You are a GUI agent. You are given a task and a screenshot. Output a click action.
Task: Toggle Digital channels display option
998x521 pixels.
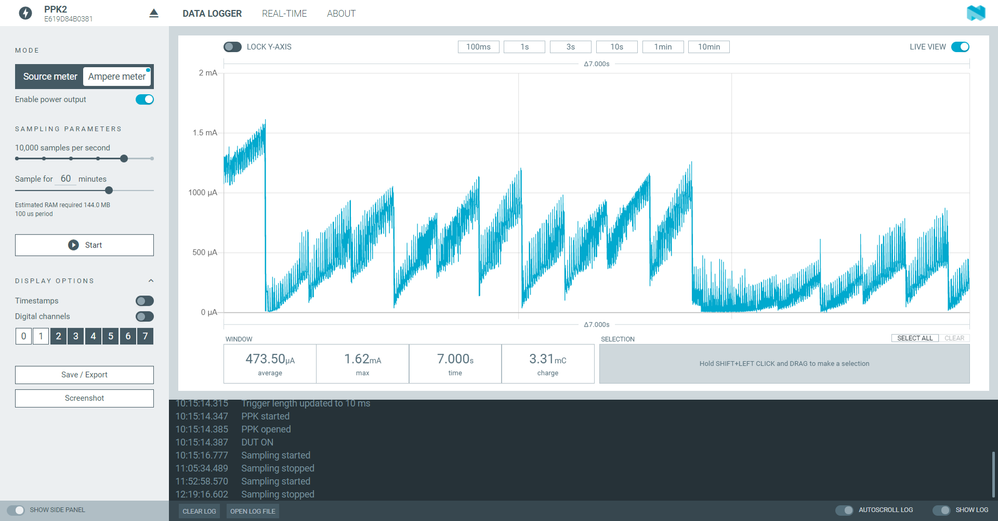[144, 316]
